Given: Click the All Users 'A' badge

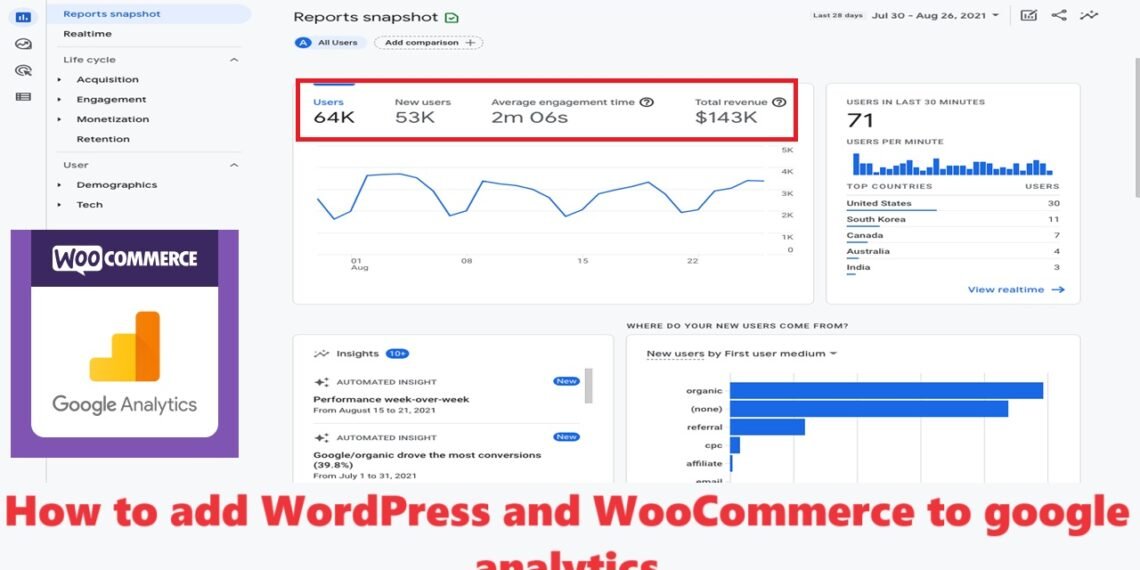Looking at the screenshot, I should (302, 43).
